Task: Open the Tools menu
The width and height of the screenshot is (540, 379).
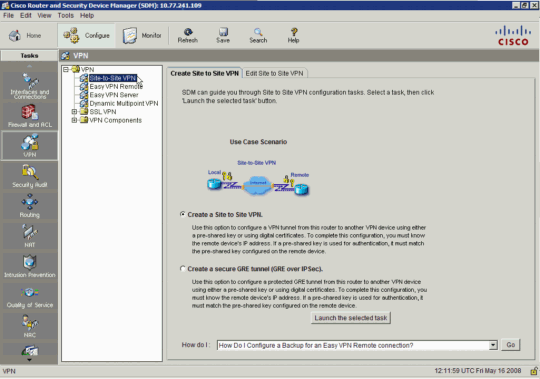Action: pyautogui.click(x=65, y=15)
